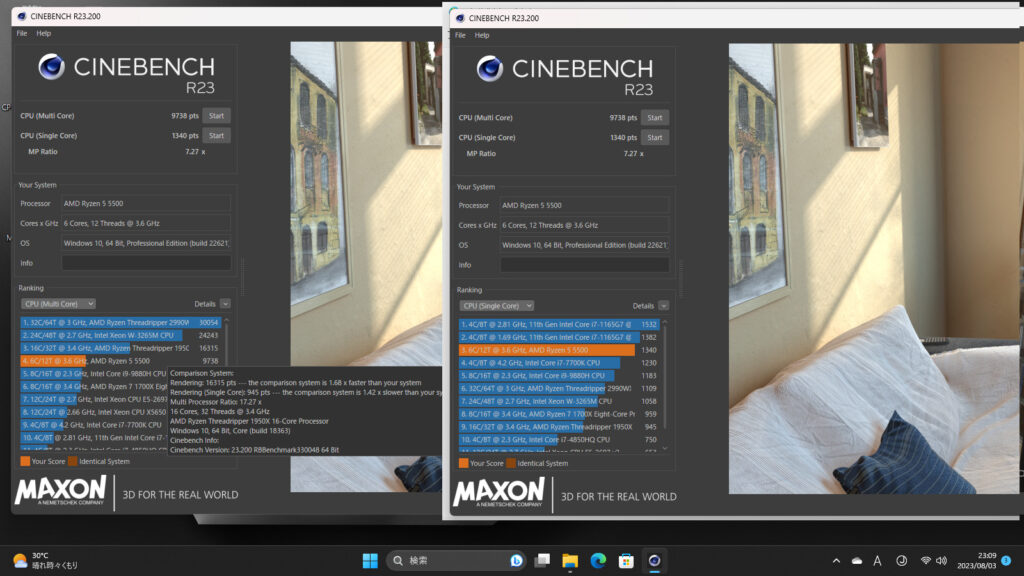Open Task View from the taskbar

pos(542,561)
